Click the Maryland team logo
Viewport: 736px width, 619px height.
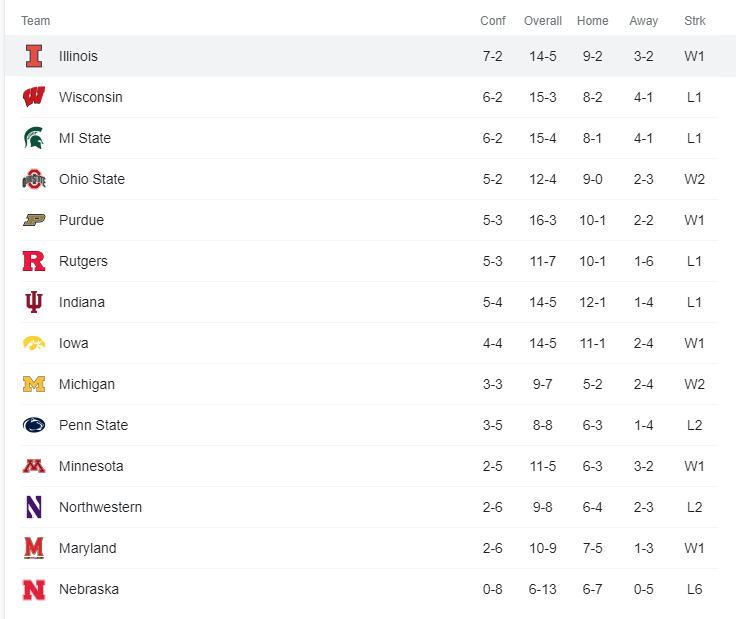34,548
